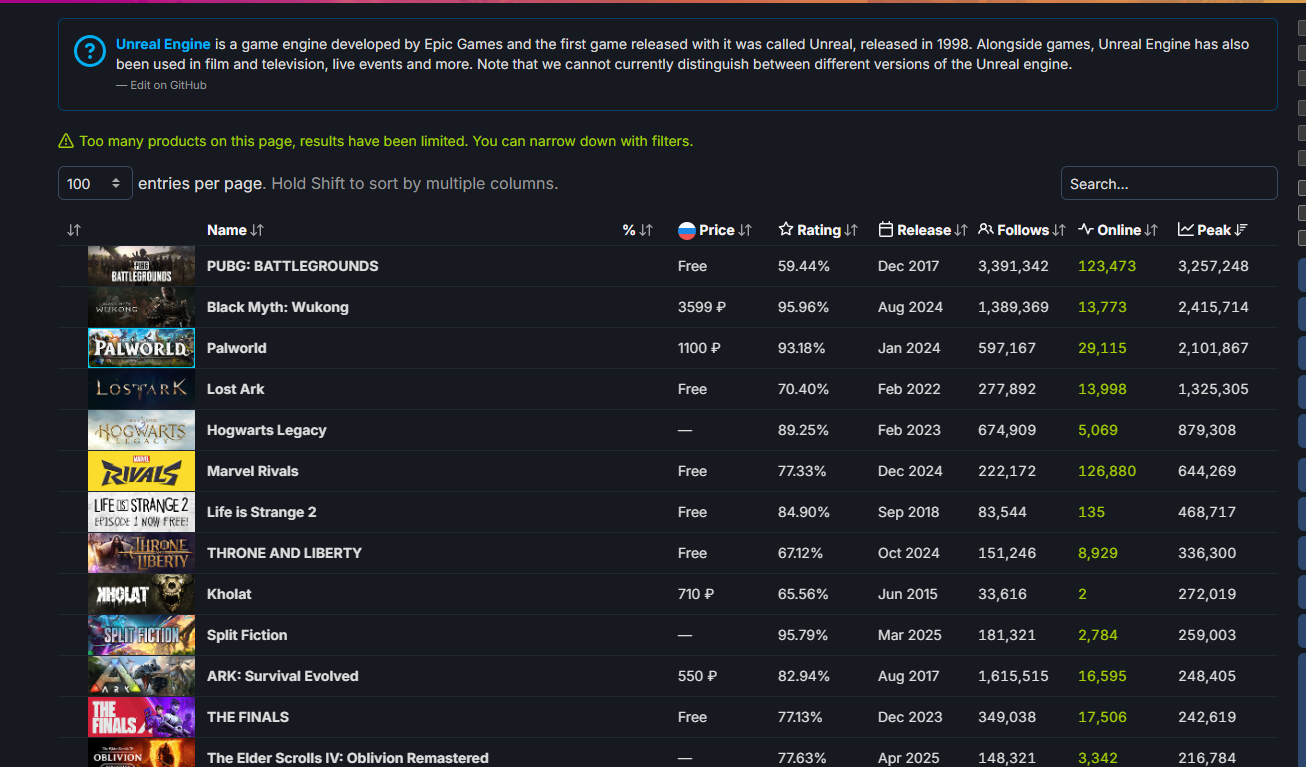
Task: Open the entries per page dropdown
Action: pos(95,184)
